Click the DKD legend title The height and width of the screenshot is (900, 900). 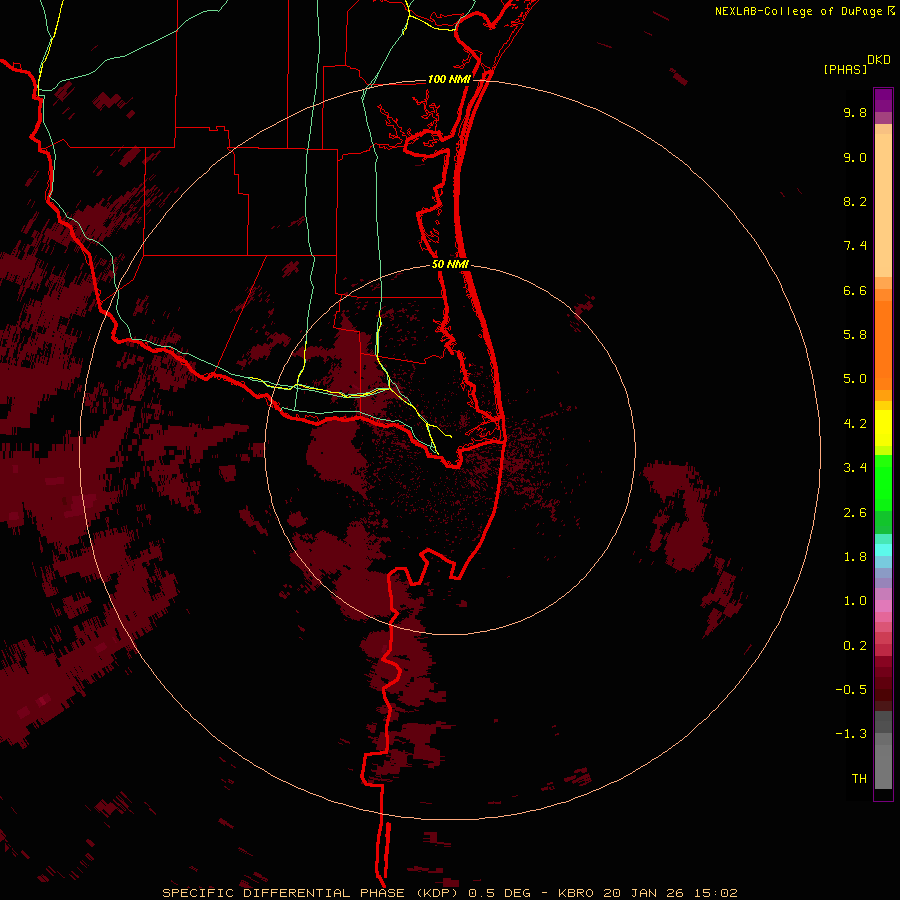[x=879, y=59]
